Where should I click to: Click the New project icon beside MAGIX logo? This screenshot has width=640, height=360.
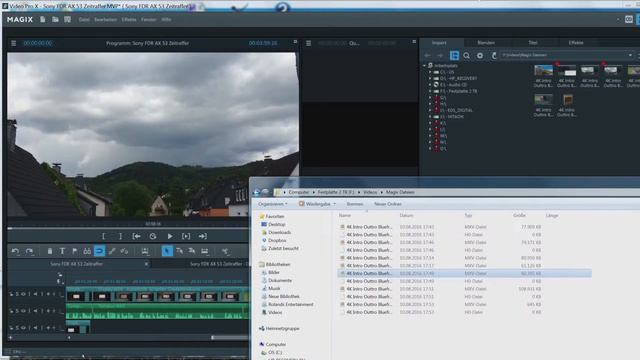[x=42, y=19]
